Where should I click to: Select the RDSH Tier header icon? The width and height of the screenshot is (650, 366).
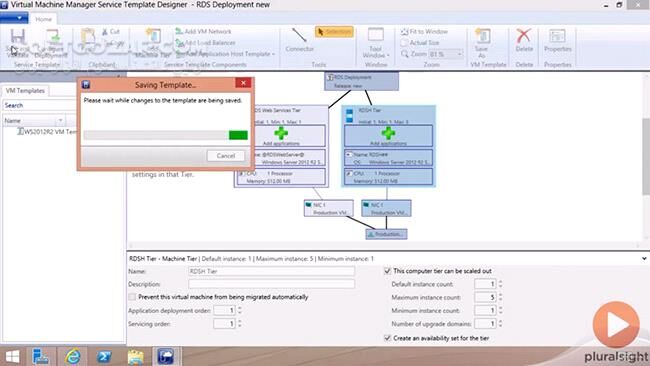(x=349, y=116)
